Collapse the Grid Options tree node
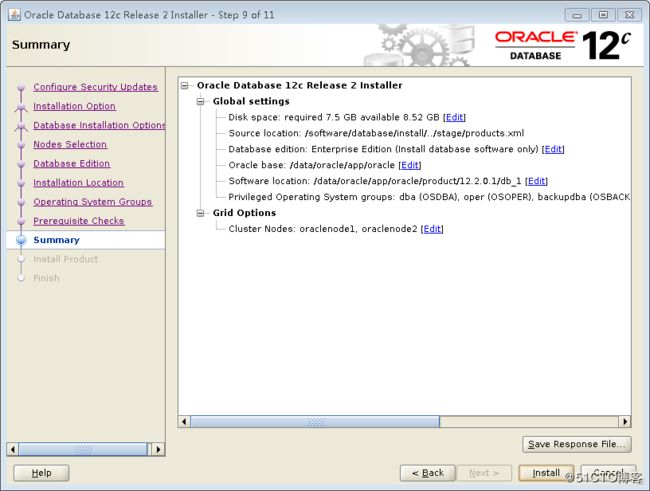This screenshot has width=650, height=491. tap(201, 213)
